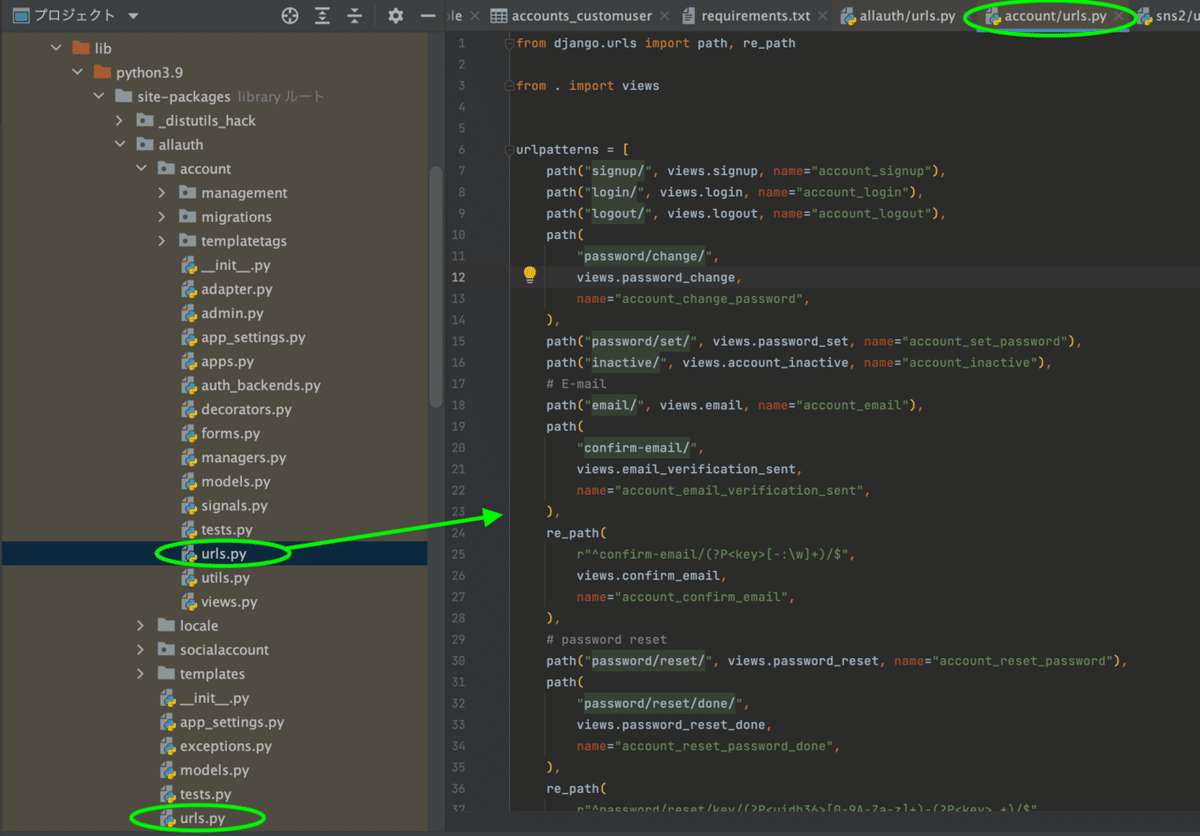Click the file icon beside managers.py
The height and width of the screenshot is (836, 1200).
[x=189, y=457]
